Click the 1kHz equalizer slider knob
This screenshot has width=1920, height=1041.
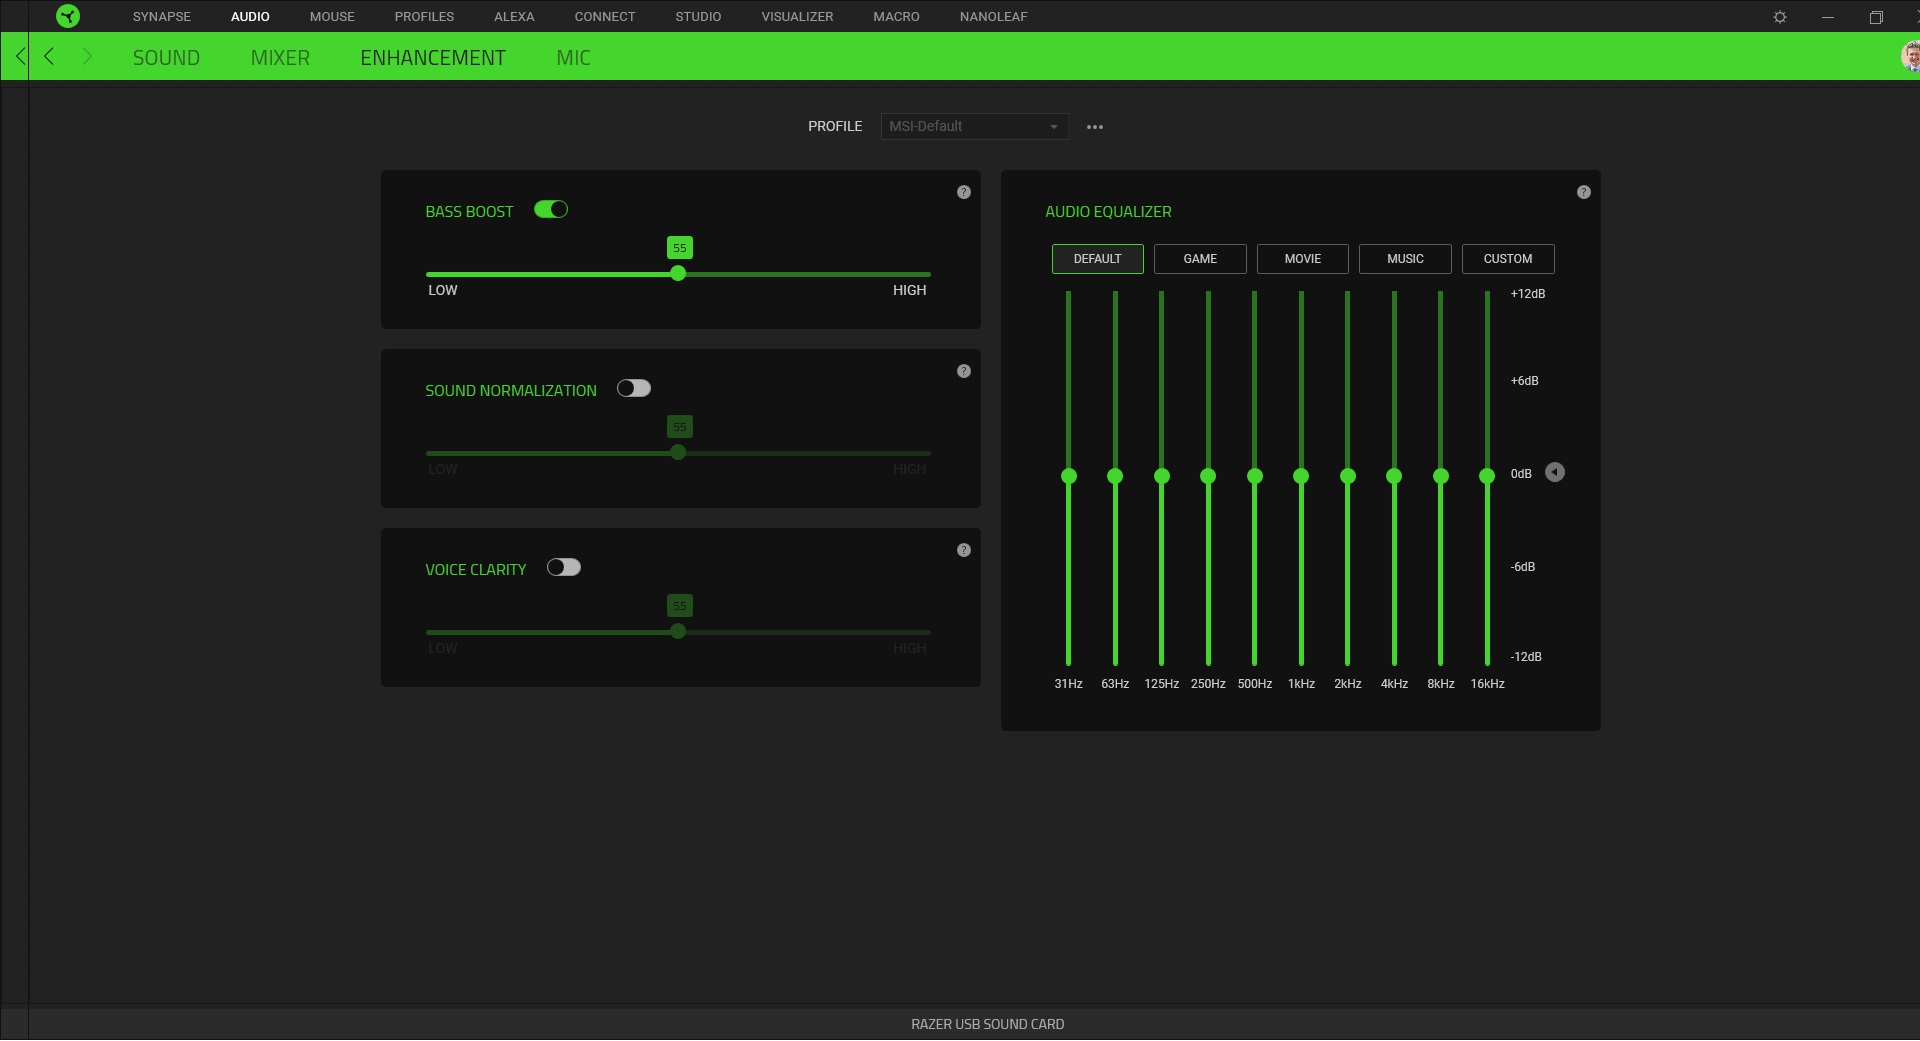tap(1301, 476)
